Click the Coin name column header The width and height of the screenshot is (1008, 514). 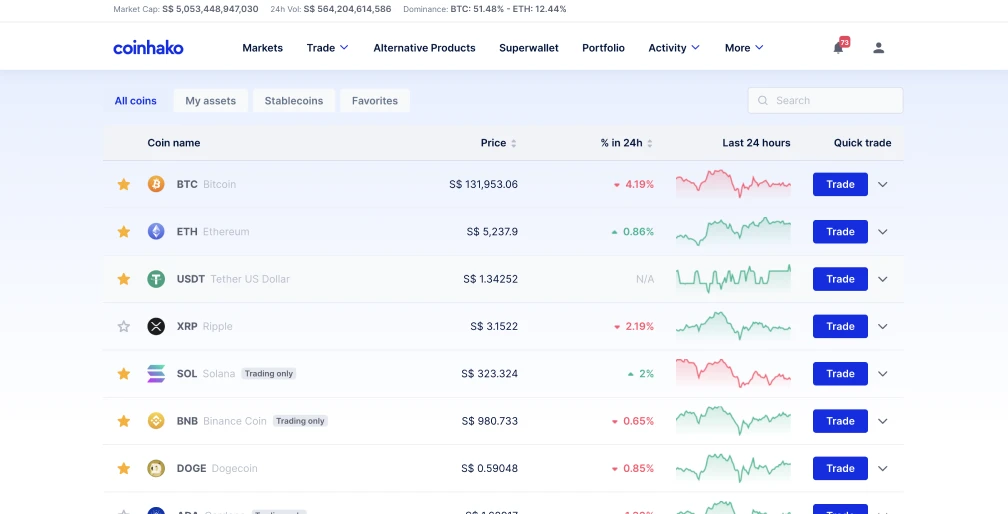coord(174,143)
